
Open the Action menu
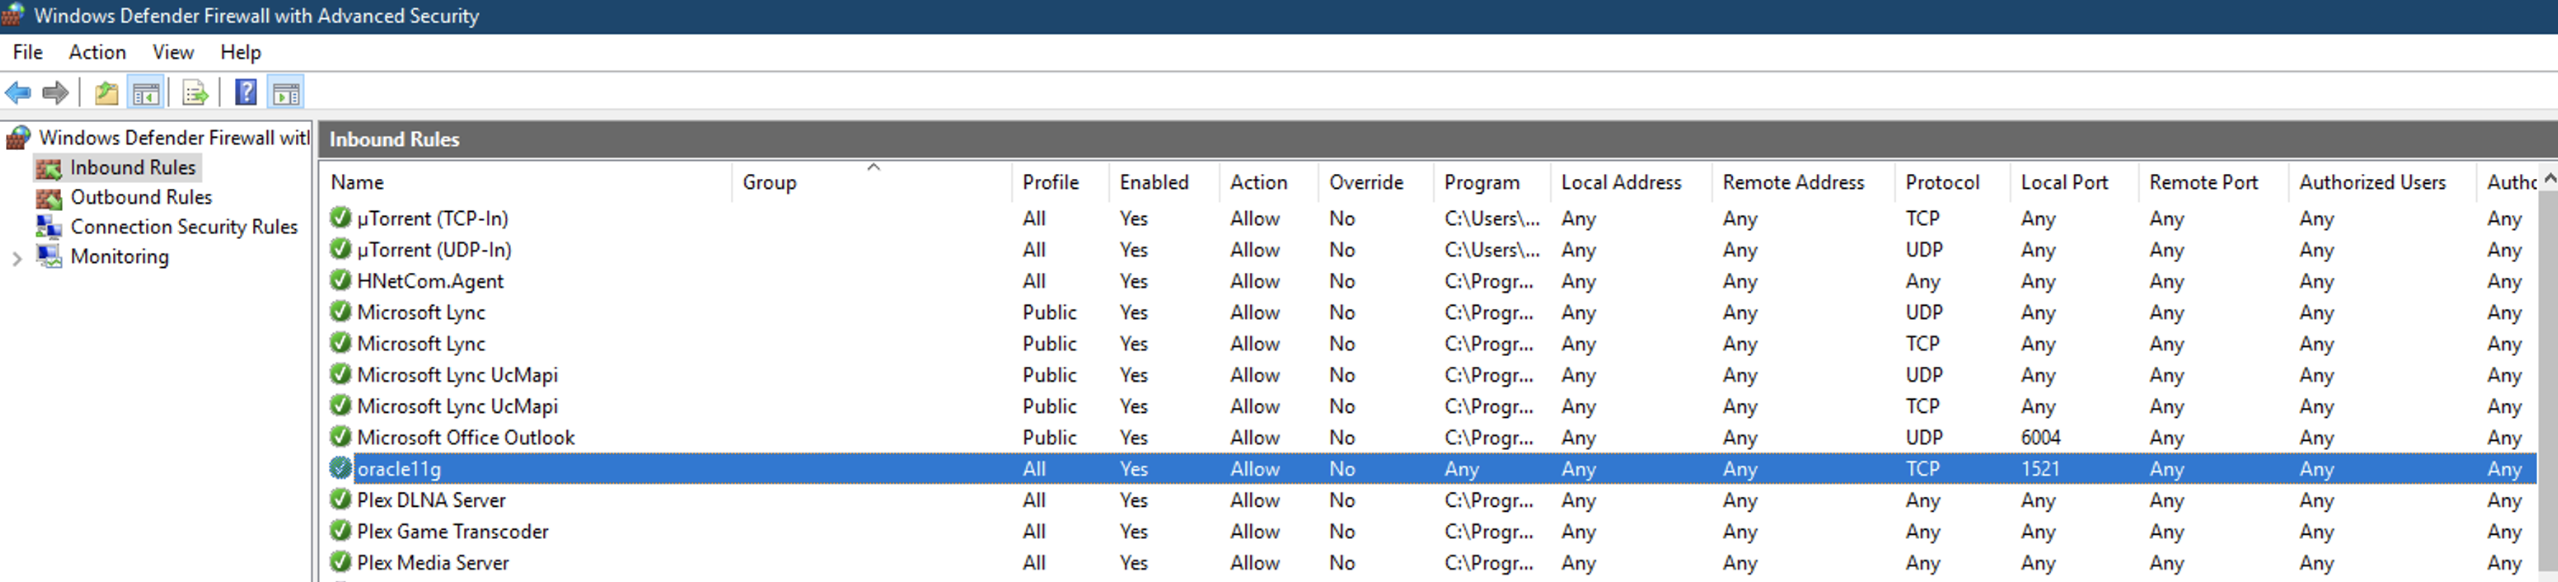[97, 52]
